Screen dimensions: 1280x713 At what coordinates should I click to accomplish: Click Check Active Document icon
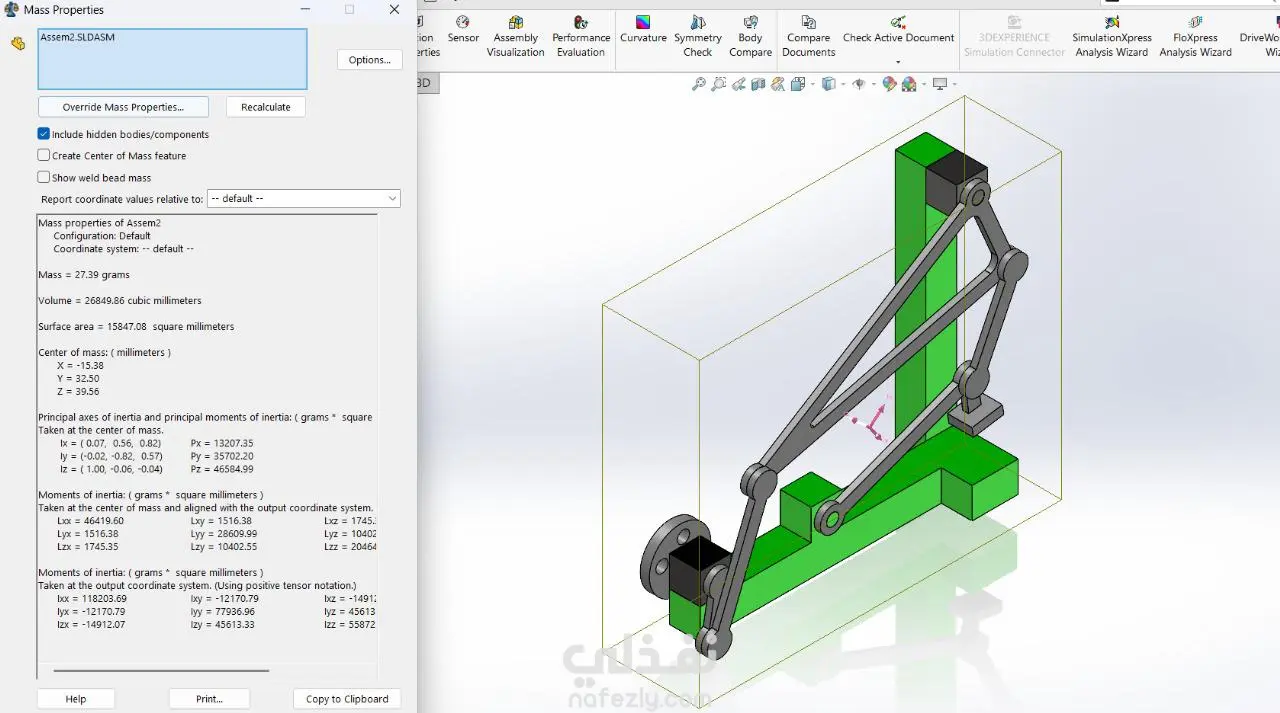coord(898,22)
